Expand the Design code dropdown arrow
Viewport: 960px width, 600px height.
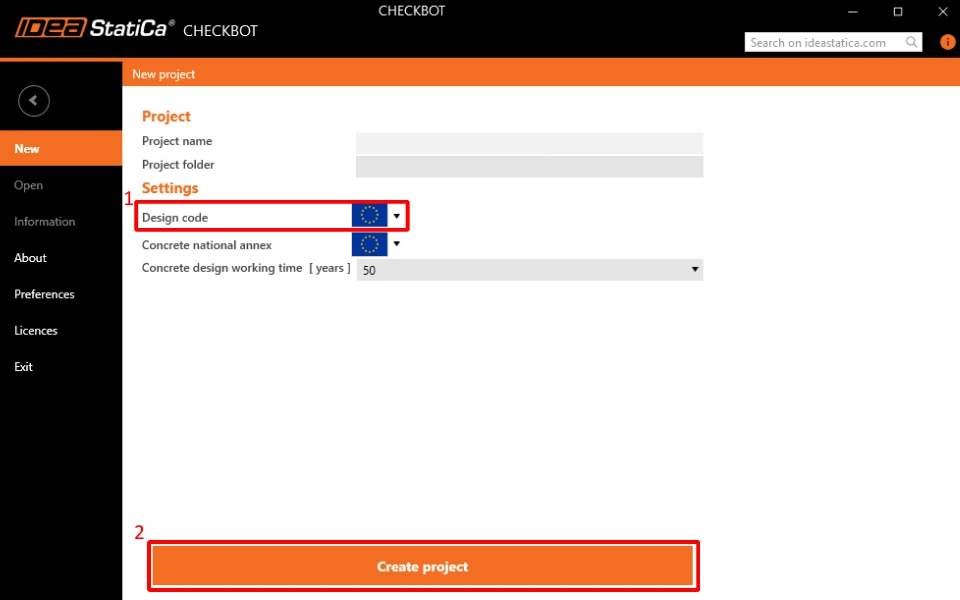tap(397, 216)
